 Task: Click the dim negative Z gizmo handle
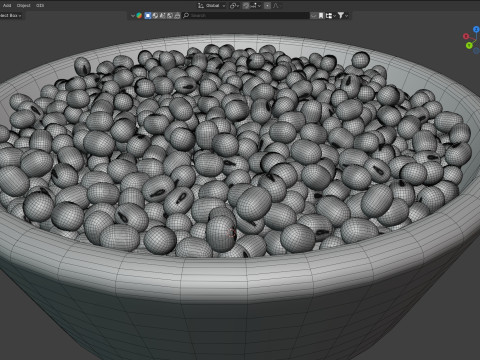[x=476, y=51]
